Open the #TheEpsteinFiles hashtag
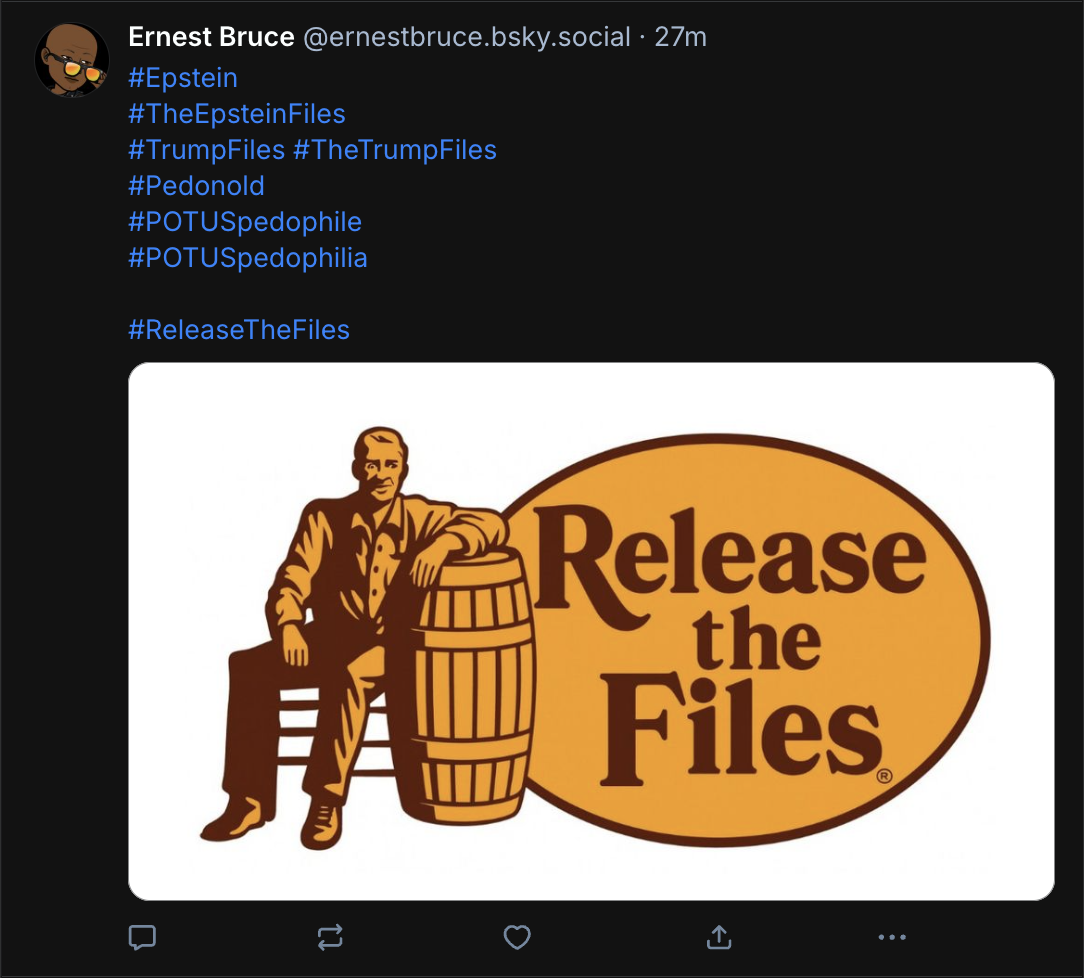Screen dimensions: 1084x978 pos(237,114)
